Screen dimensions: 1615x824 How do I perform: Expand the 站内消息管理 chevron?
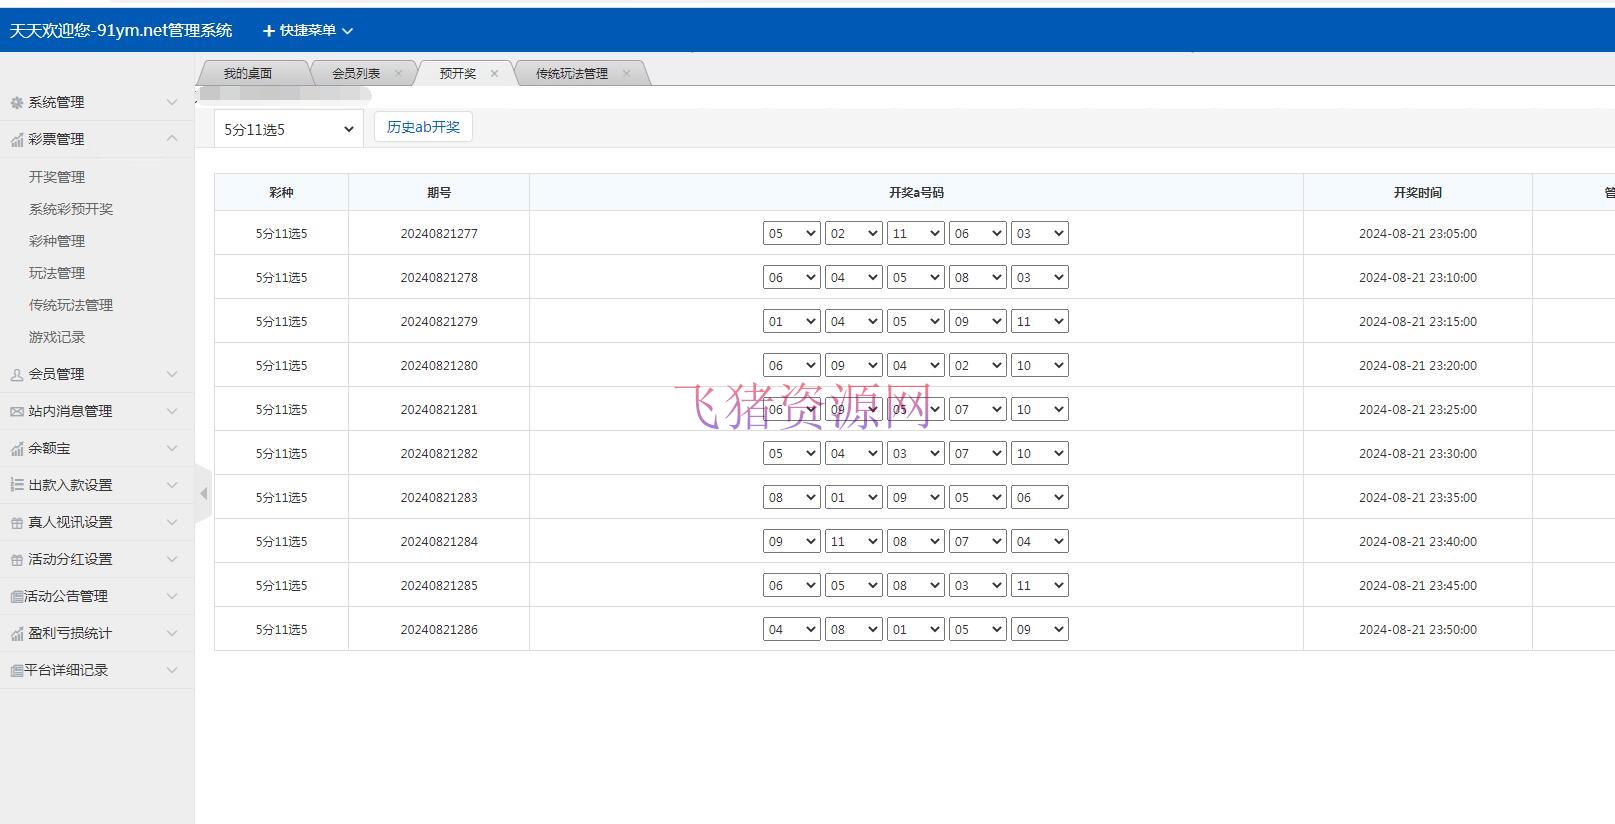172,411
